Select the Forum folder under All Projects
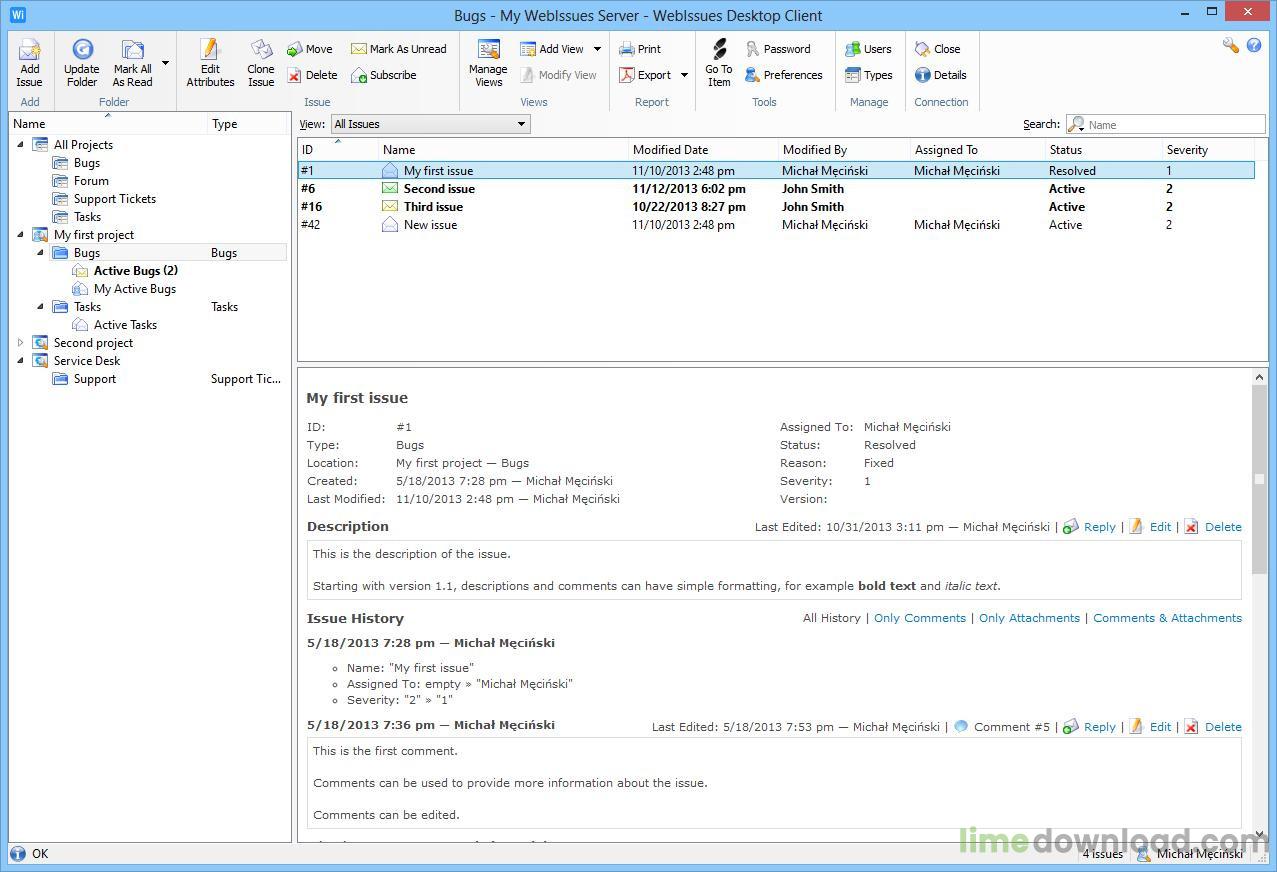 coord(91,181)
